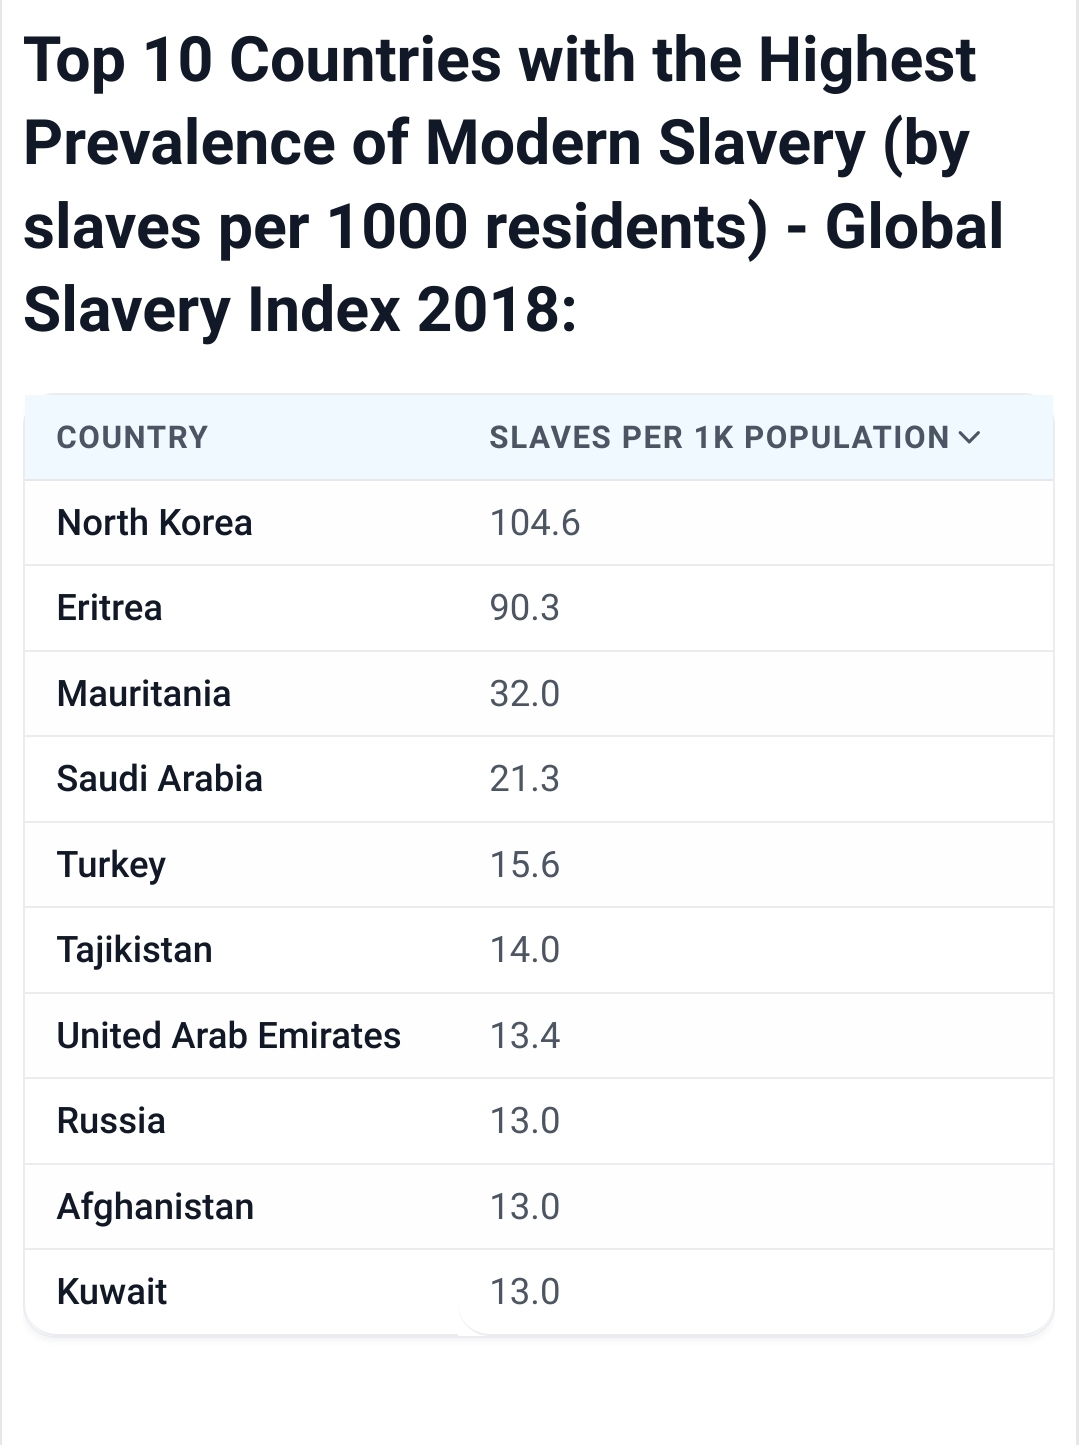Select Turkey's 15.6 value

[524, 865]
